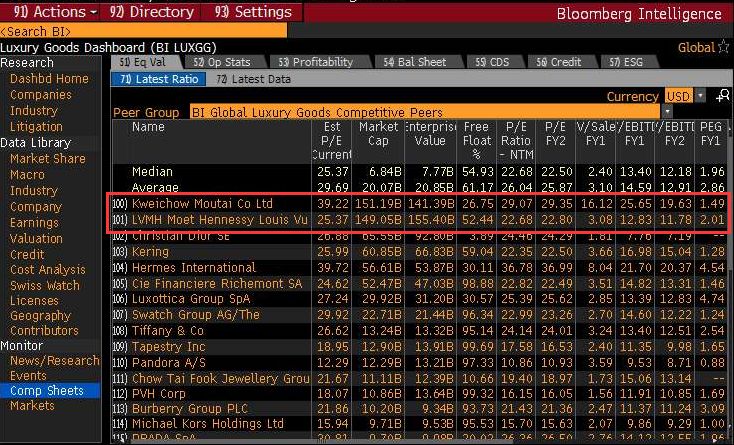Switch to the Bal Sheet tab
Screen dimensions: 734x445
pyautogui.click(x=415, y=62)
